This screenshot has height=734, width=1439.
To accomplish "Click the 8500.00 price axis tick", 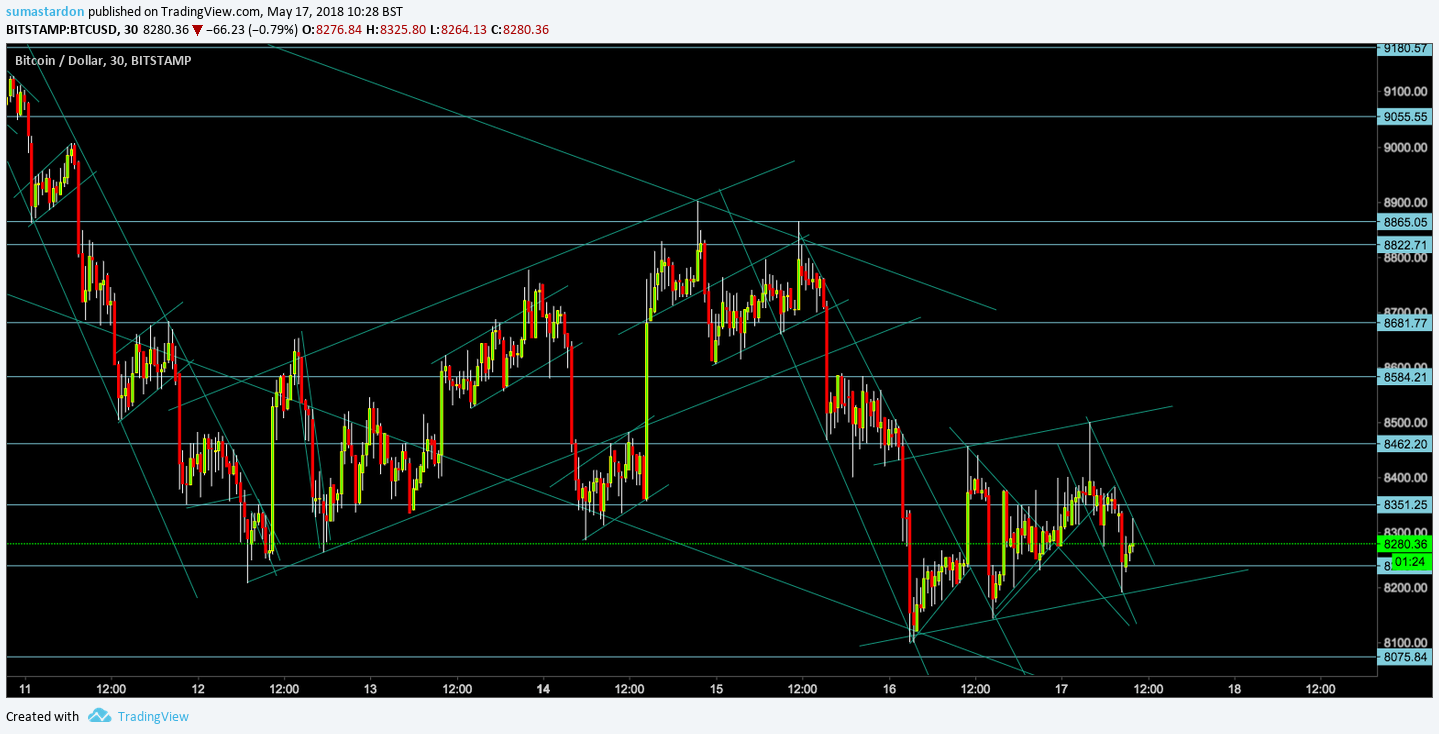I will (x=1404, y=422).
